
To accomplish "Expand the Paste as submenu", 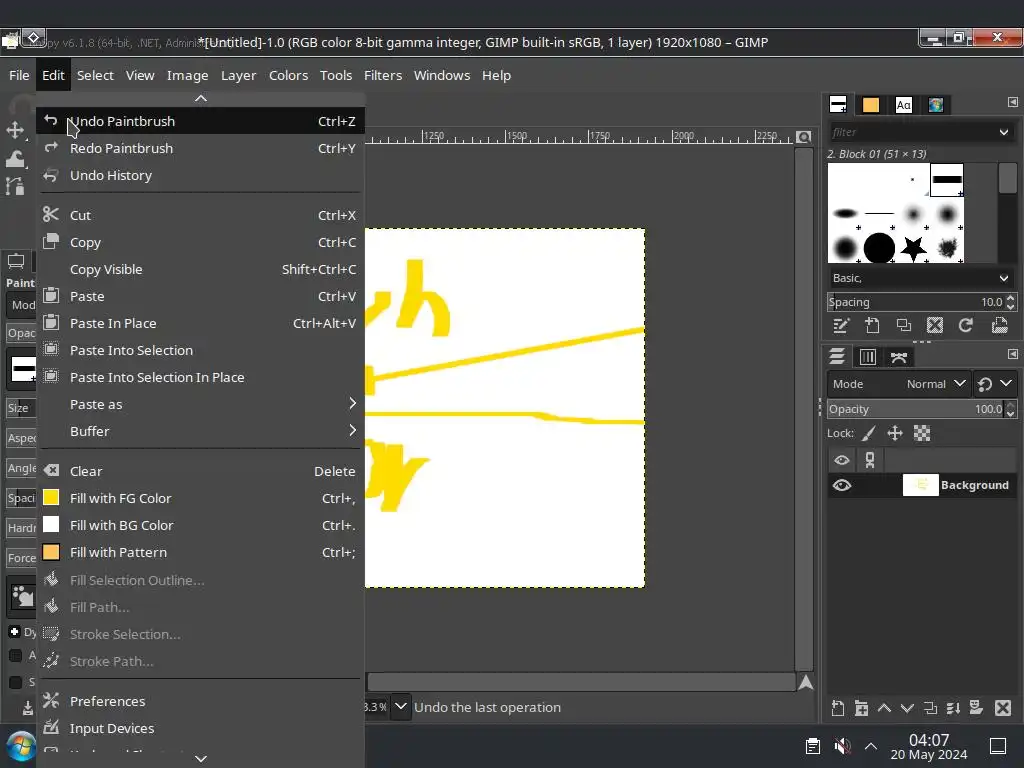I will pyautogui.click(x=200, y=404).
